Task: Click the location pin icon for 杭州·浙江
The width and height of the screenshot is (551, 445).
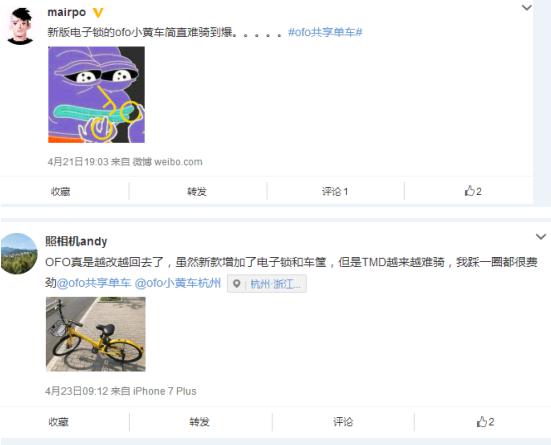Action: 237,284
